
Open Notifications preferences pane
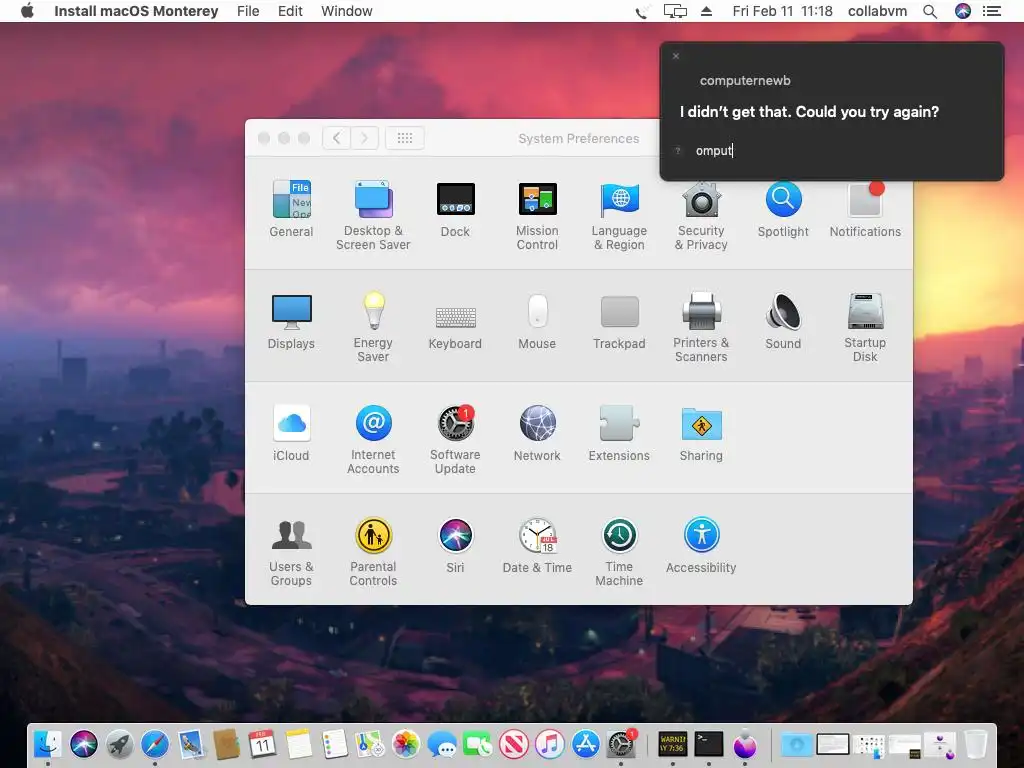(x=865, y=209)
